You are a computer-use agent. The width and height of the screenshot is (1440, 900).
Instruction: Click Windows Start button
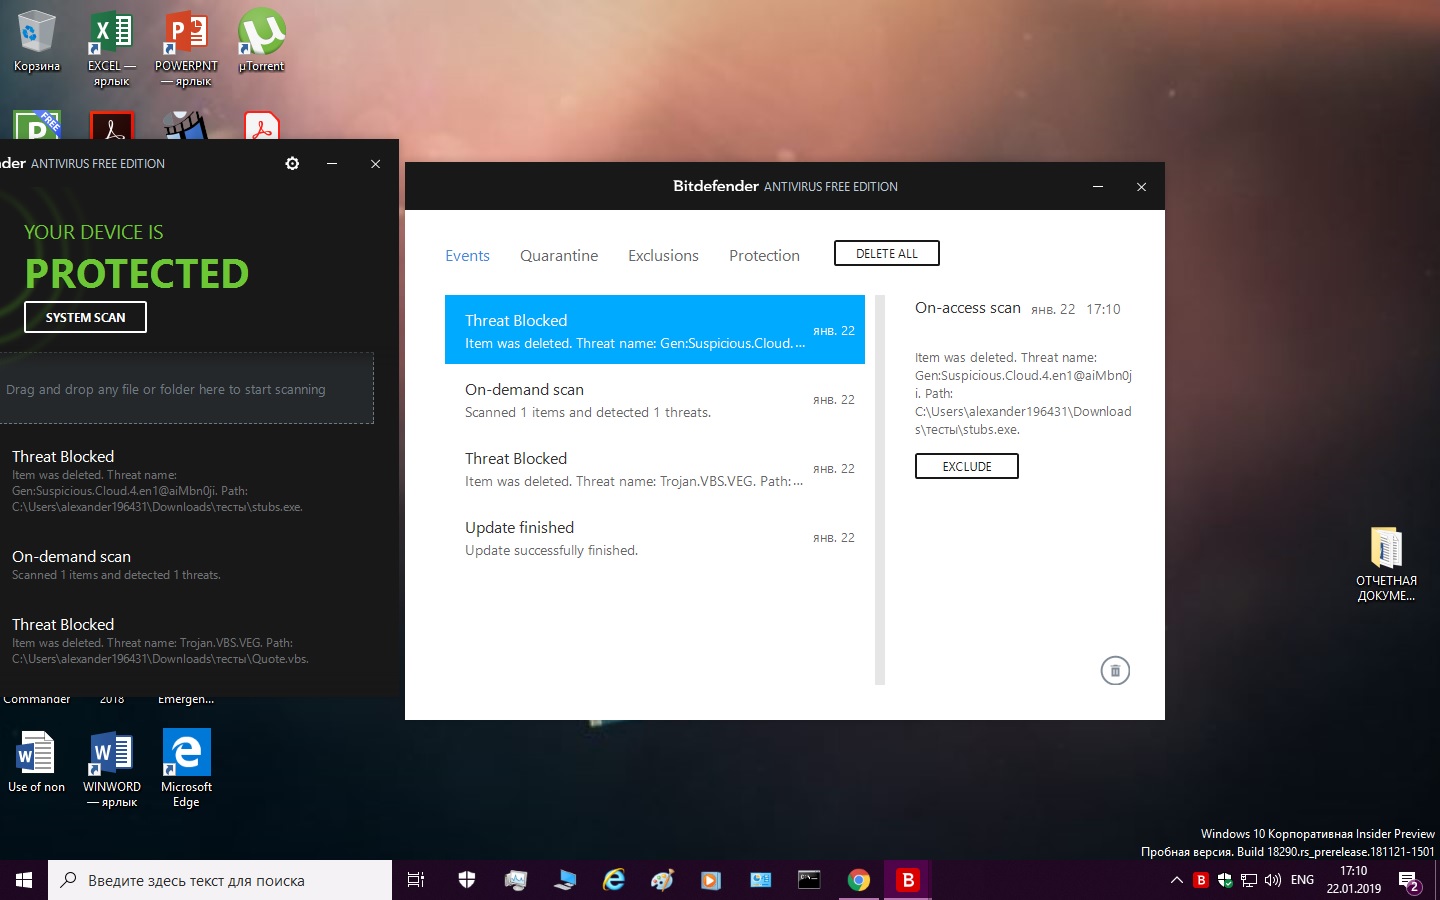pyautogui.click(x=24, y=880)
